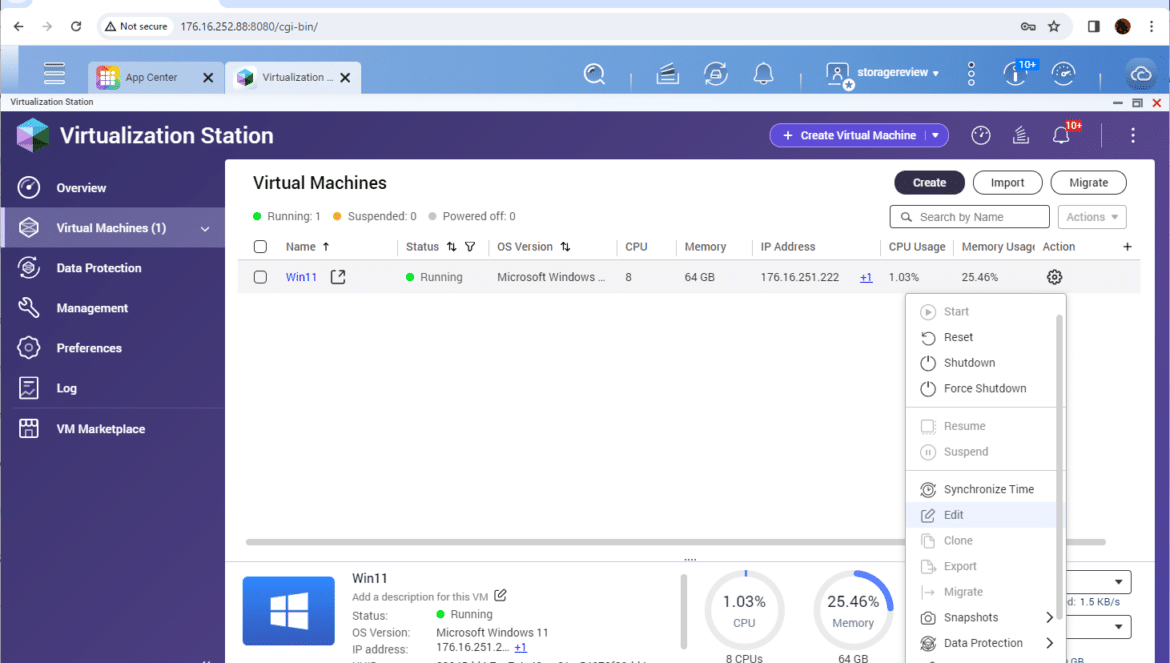Click the CPU usage ring gauge

coord(744,611)
